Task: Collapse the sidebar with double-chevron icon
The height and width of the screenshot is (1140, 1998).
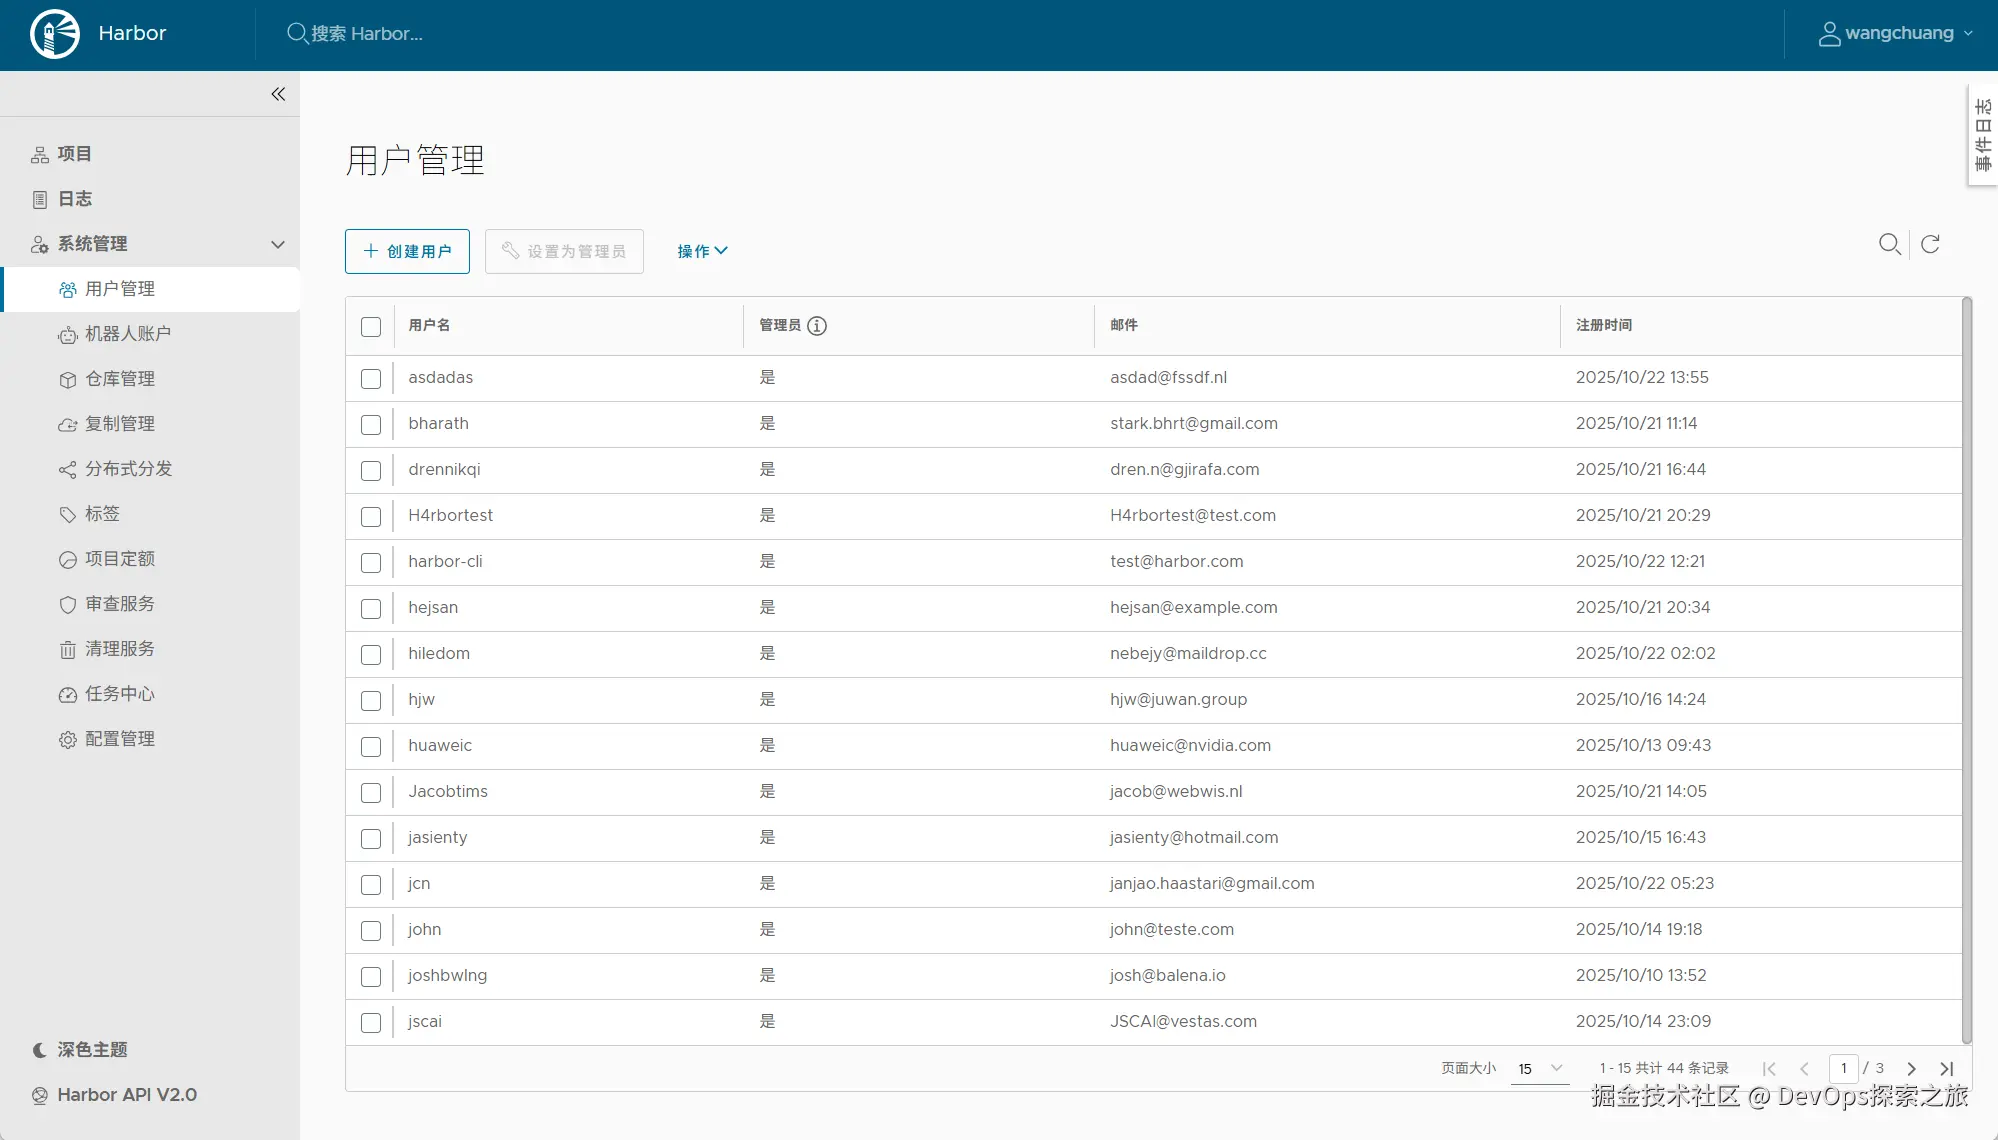Action: [x=278, y=94]
